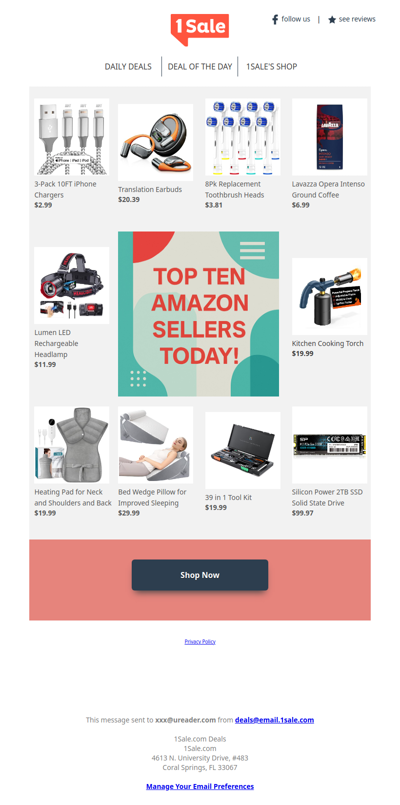The width and height of the screenshot is (400, 805).
Task: Click the iPhone chargers product image
Action: point(71,137)
